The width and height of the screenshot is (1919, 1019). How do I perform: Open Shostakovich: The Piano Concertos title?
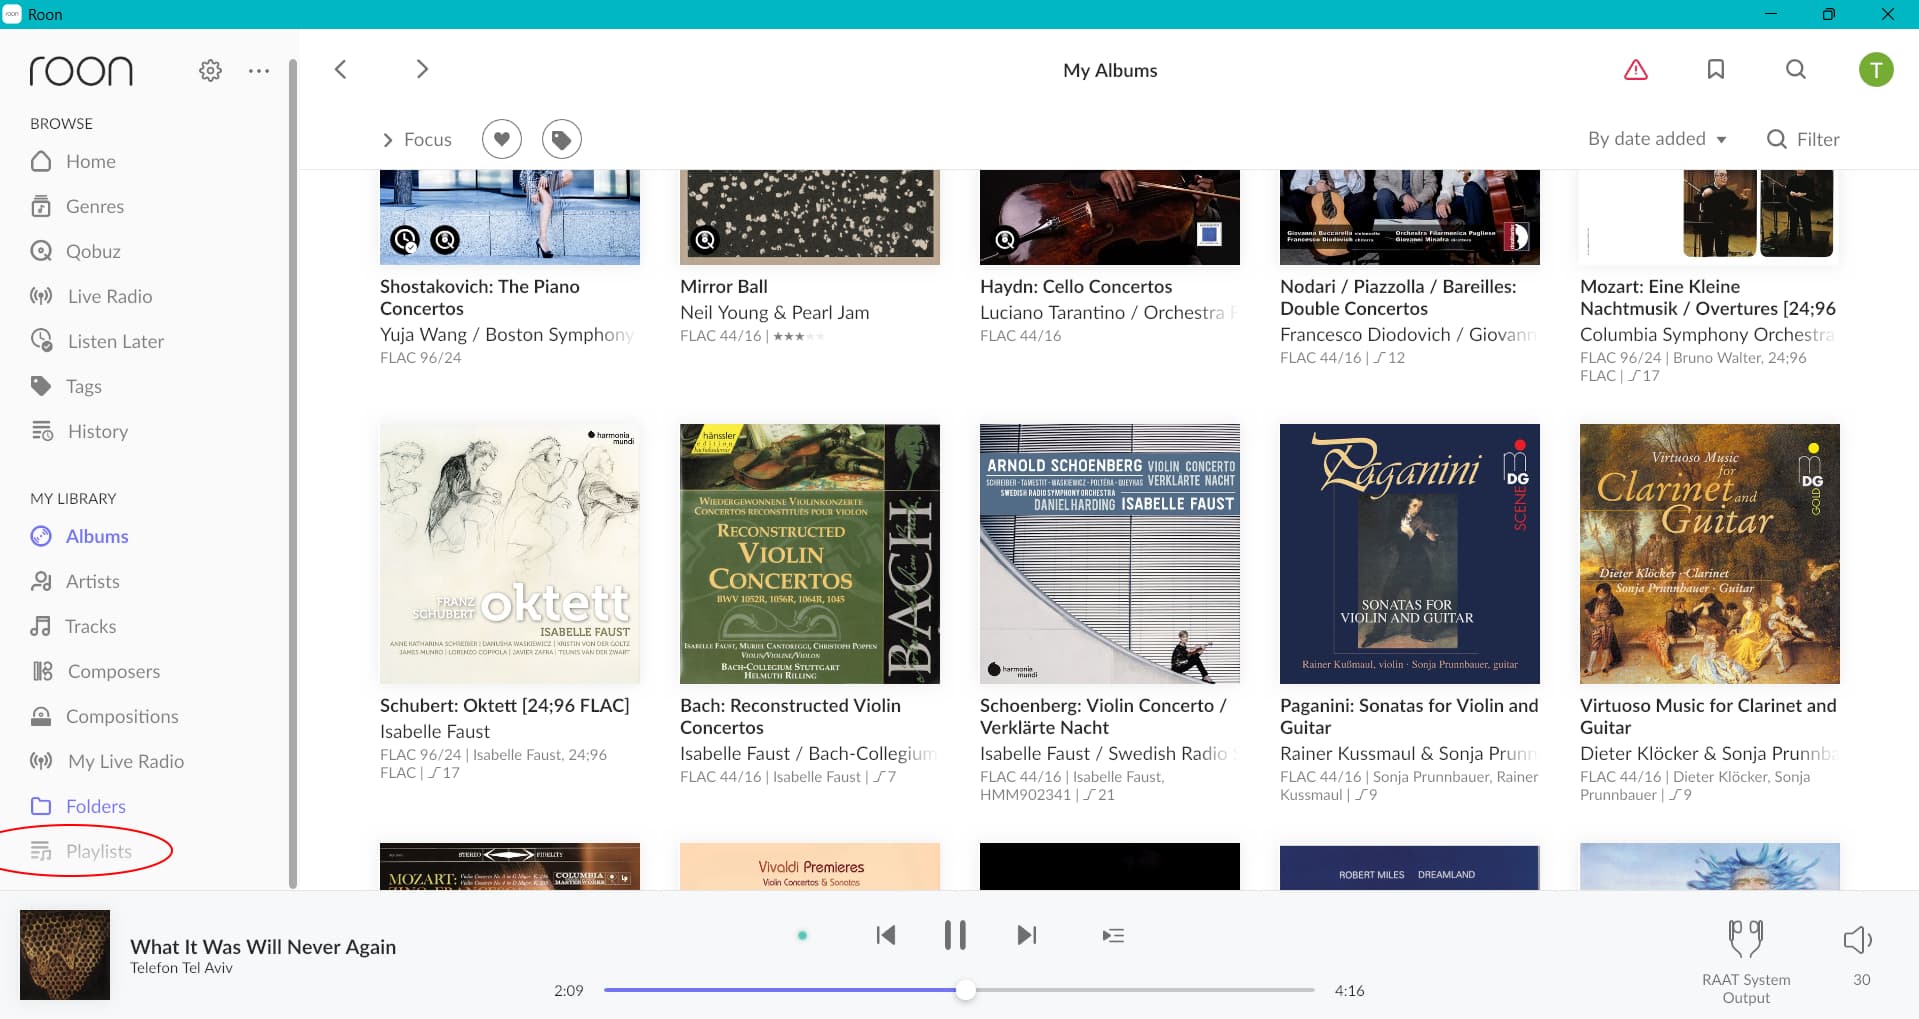(480, 297)
